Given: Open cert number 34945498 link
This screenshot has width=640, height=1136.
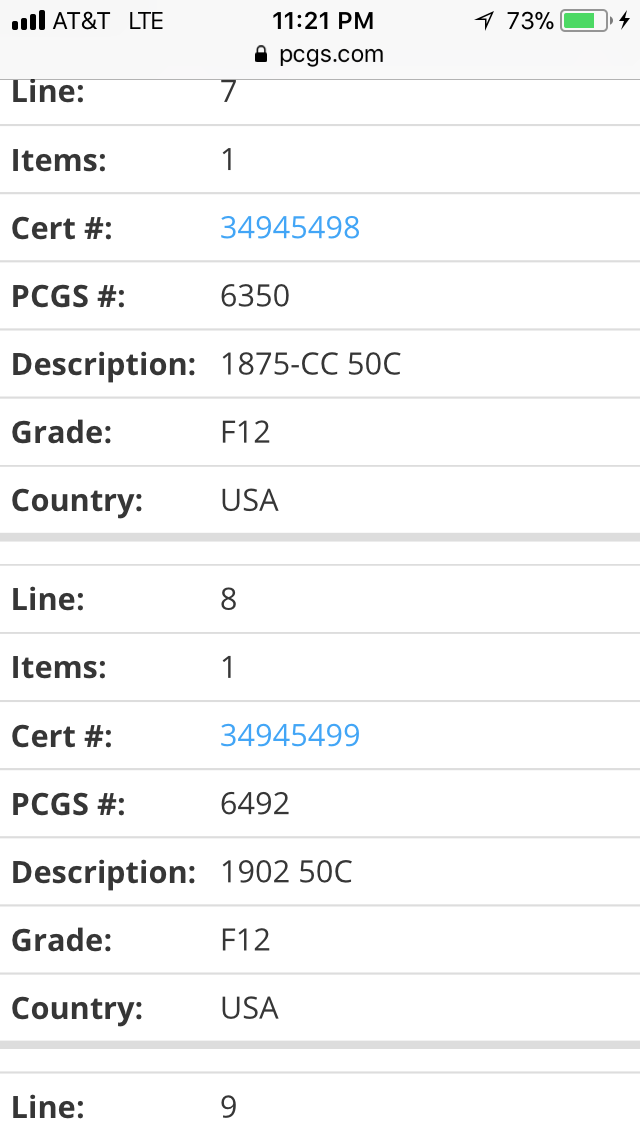Looking at the screenshot, I should [x=290, y=227].
